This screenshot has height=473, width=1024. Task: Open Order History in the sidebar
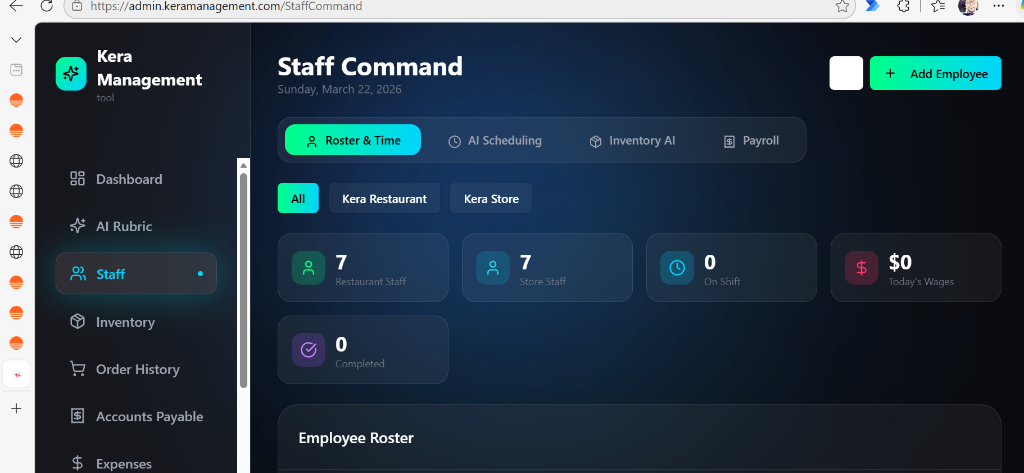click(136, 369)
